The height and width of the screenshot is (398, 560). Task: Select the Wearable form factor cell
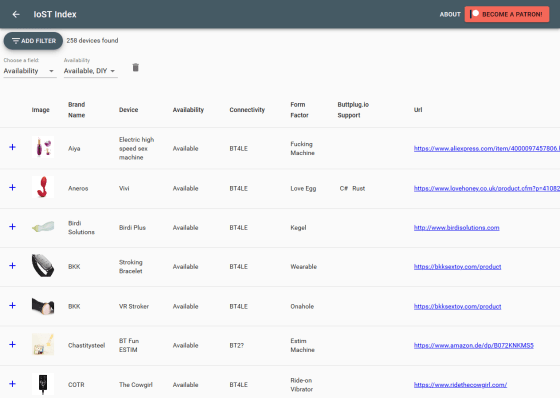[304, 267]
